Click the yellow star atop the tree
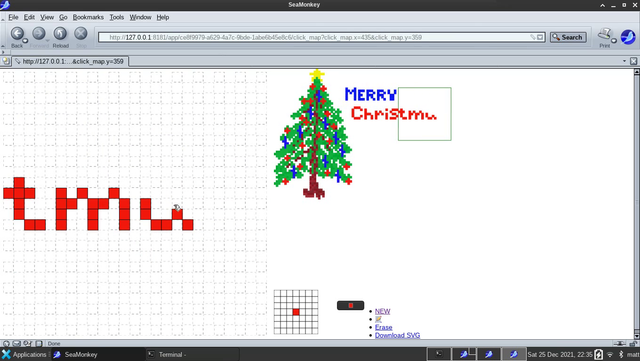This screenshot has width=640, height=361. (x=317, y=75)
